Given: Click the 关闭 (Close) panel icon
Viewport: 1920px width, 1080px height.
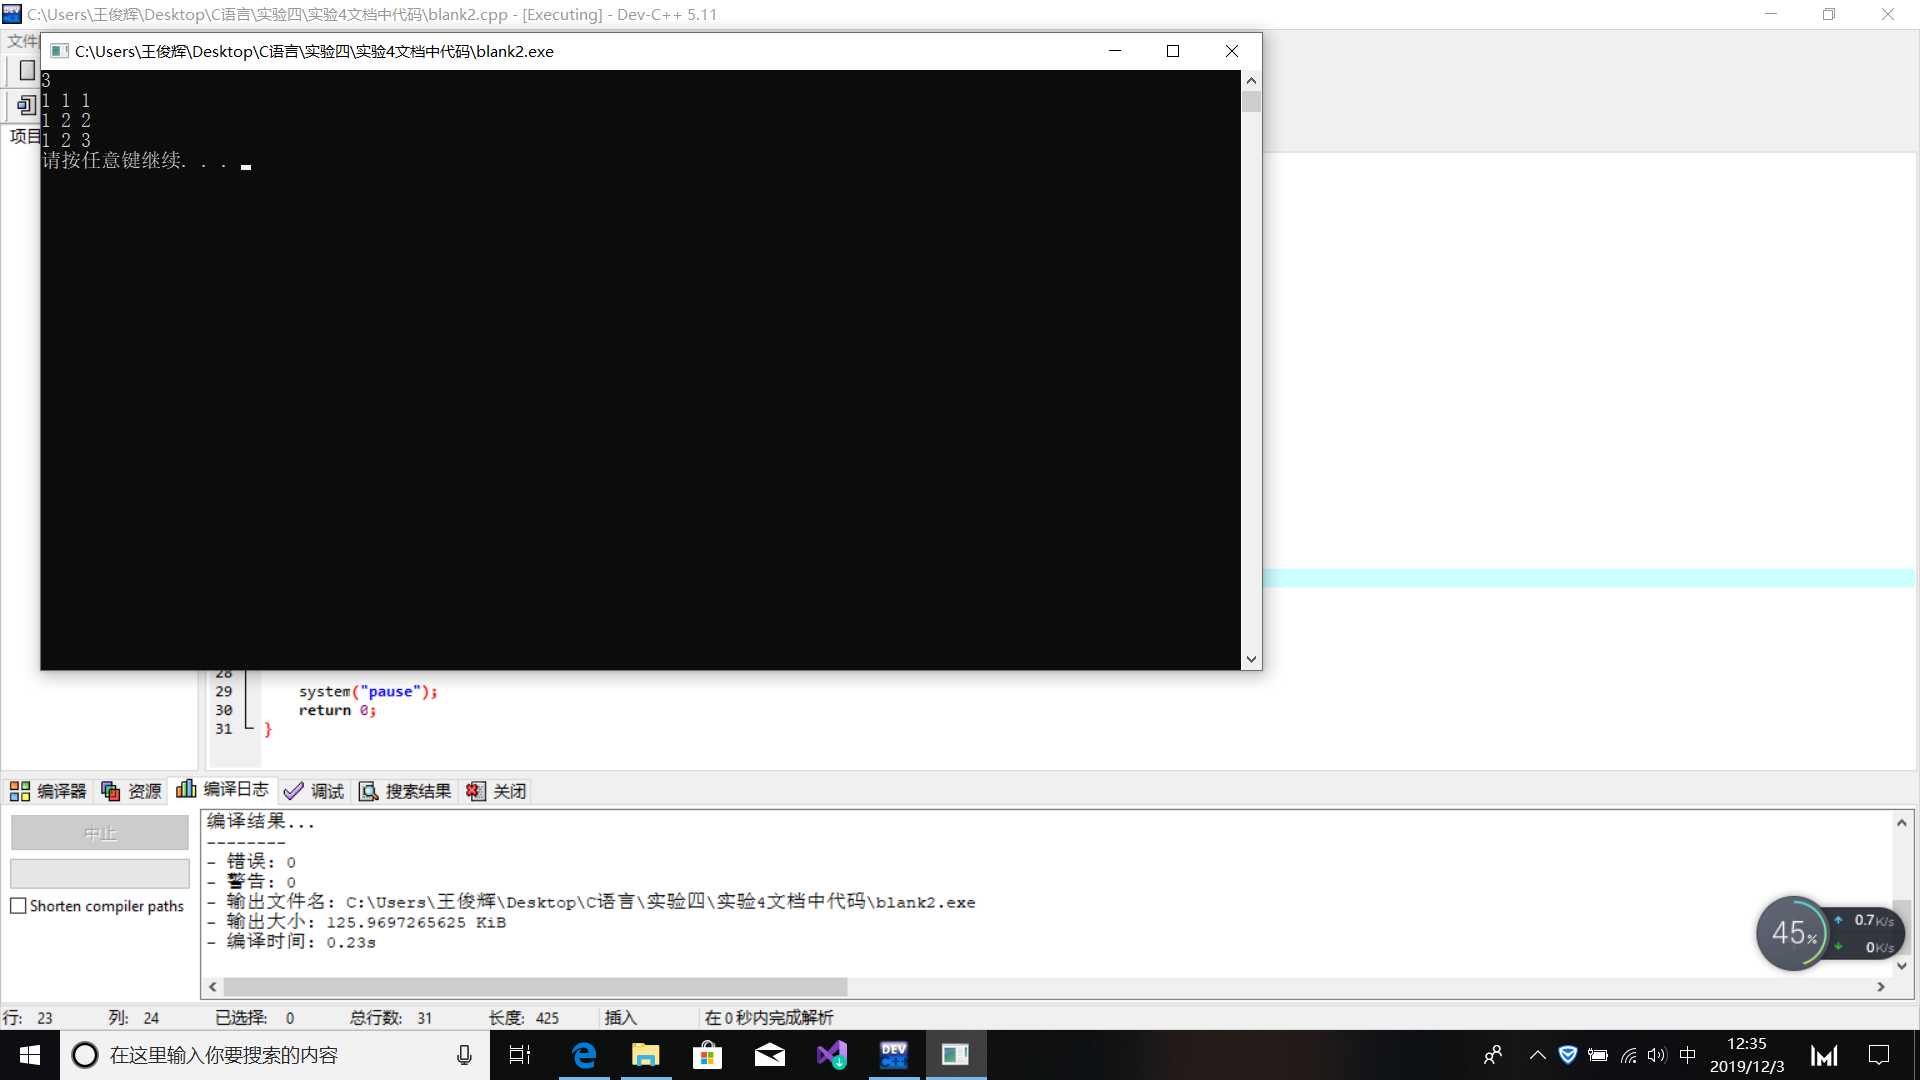Looking at the screenshot, I should point(475,791).
